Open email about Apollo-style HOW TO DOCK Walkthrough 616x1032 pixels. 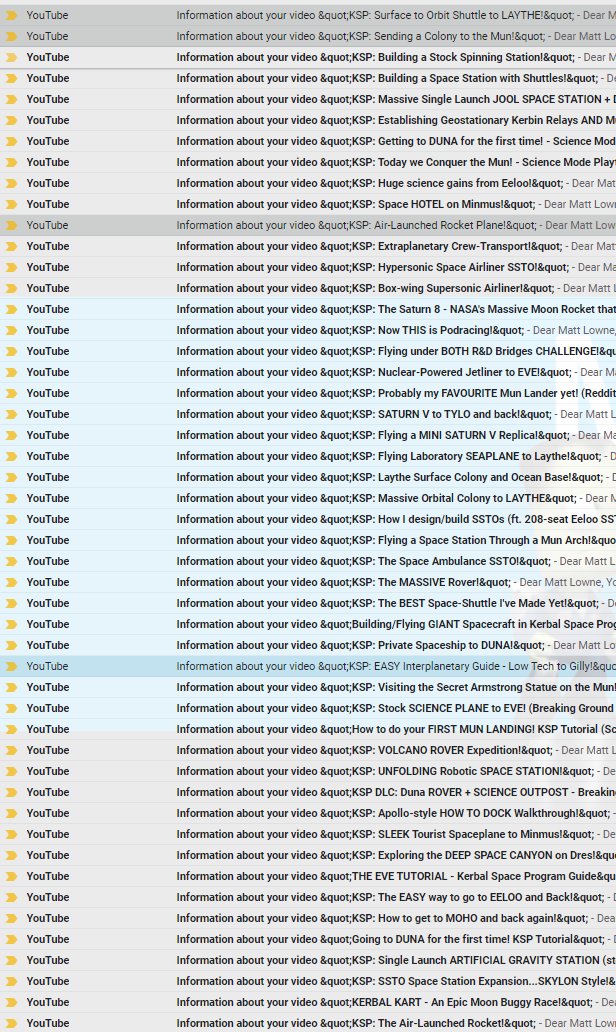tap(308, 813)
